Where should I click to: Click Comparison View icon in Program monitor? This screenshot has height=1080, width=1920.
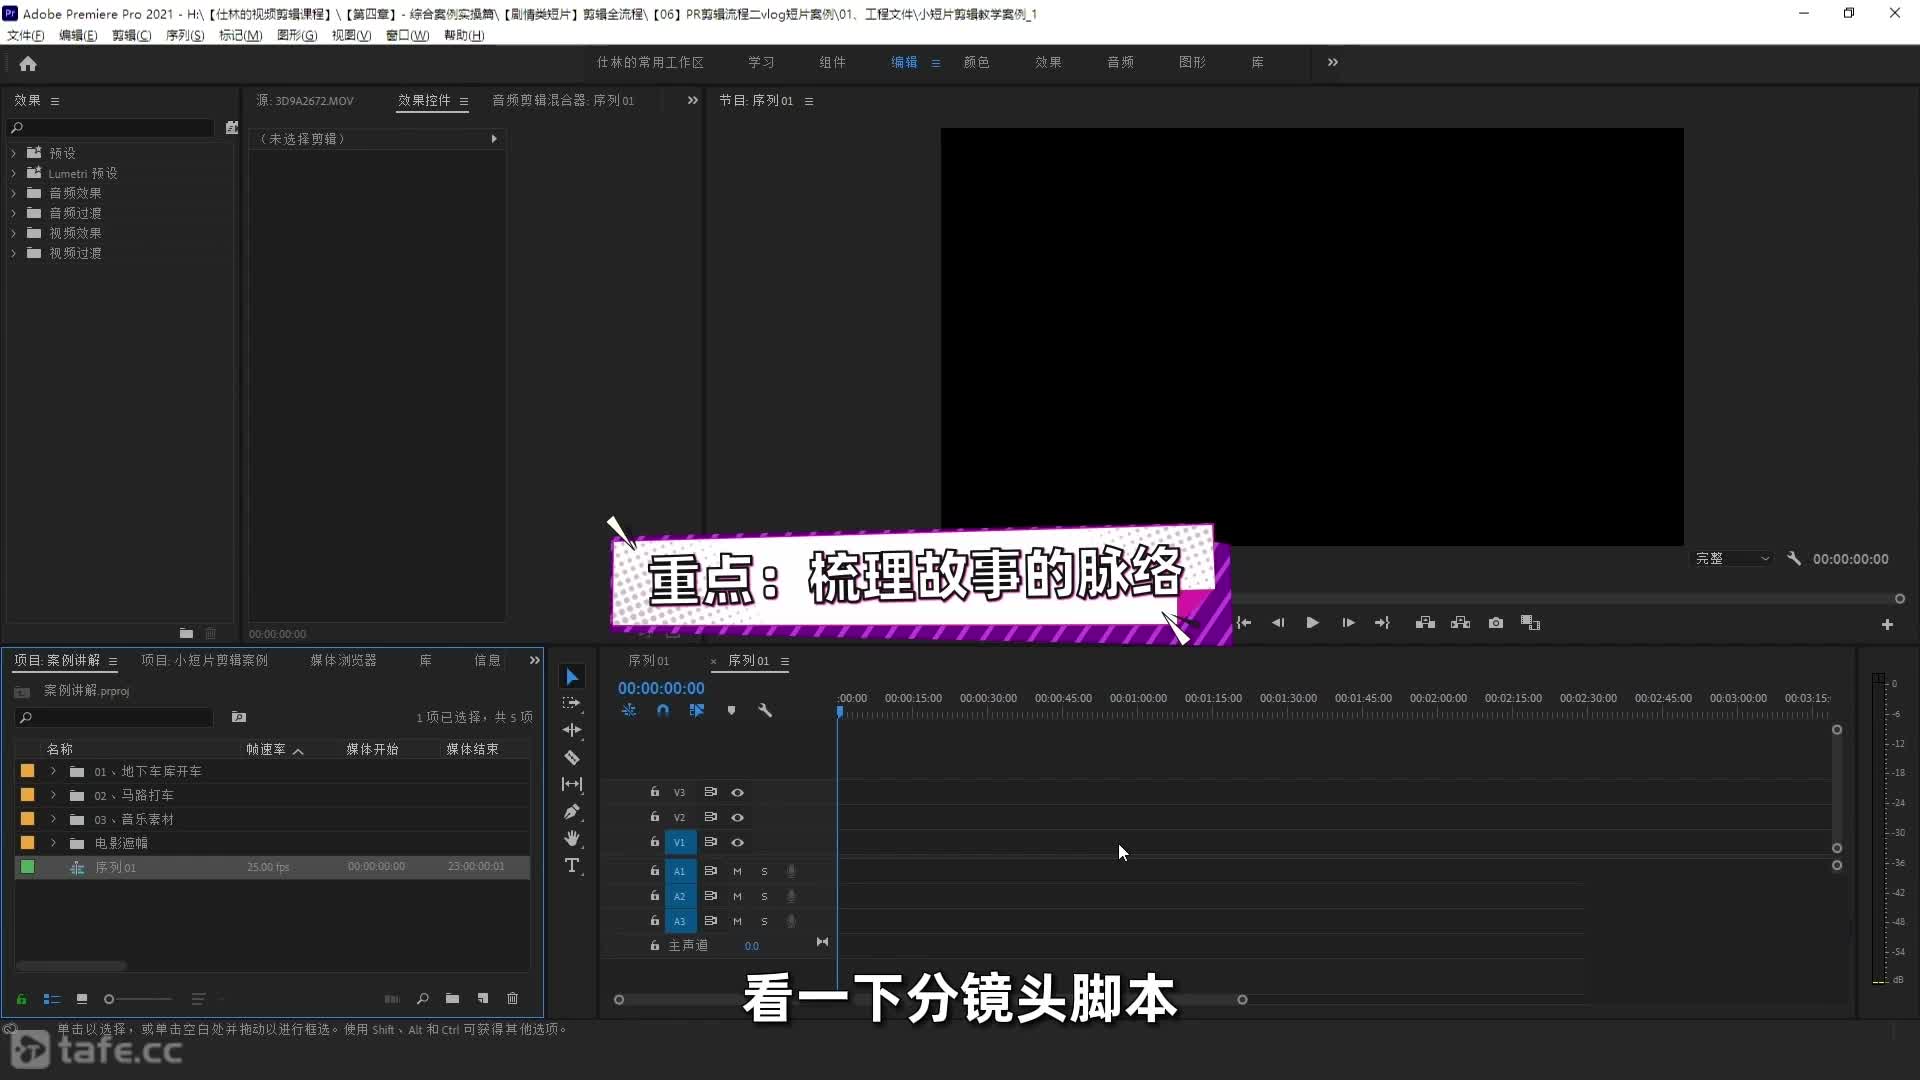point(1530,623)
